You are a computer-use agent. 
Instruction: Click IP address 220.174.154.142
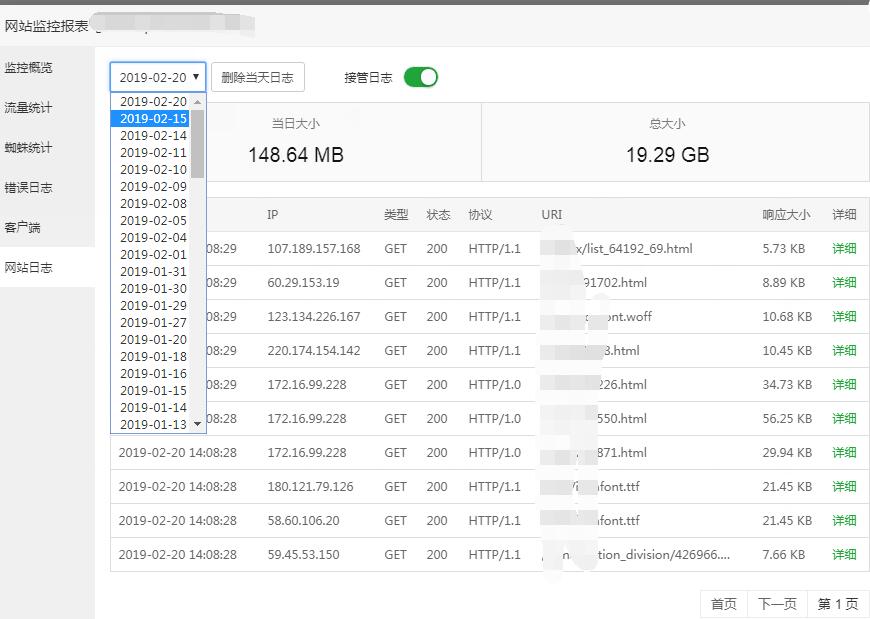tap(314, 351)
